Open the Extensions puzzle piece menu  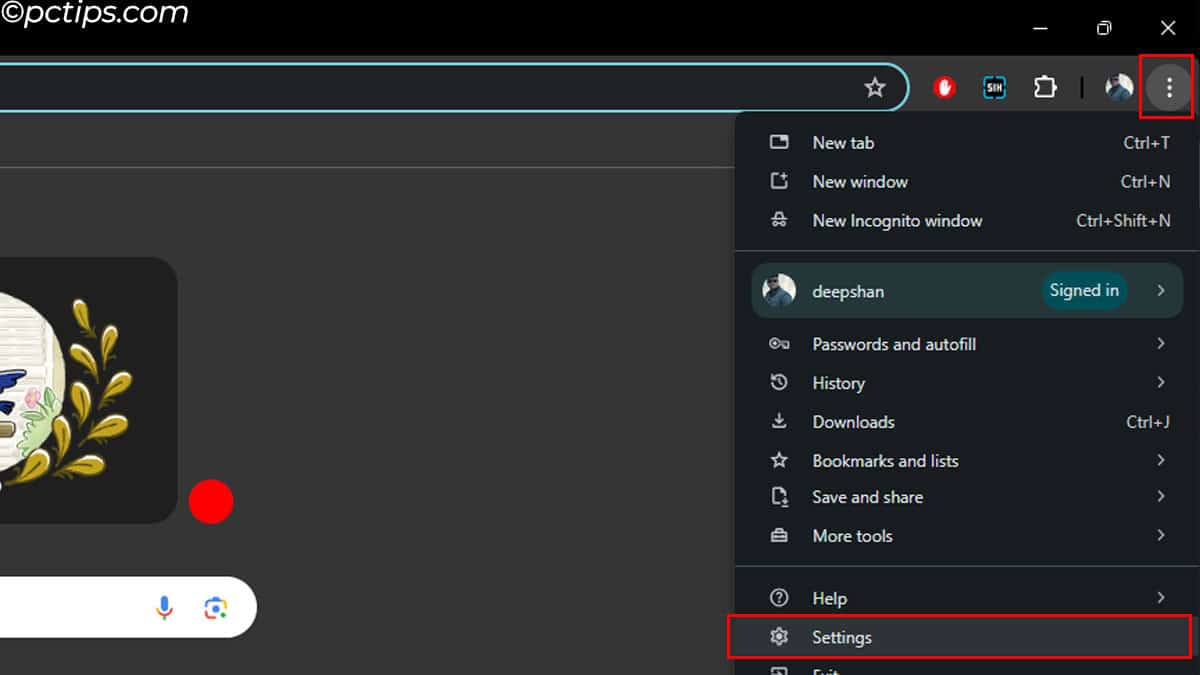point(1045,88)
